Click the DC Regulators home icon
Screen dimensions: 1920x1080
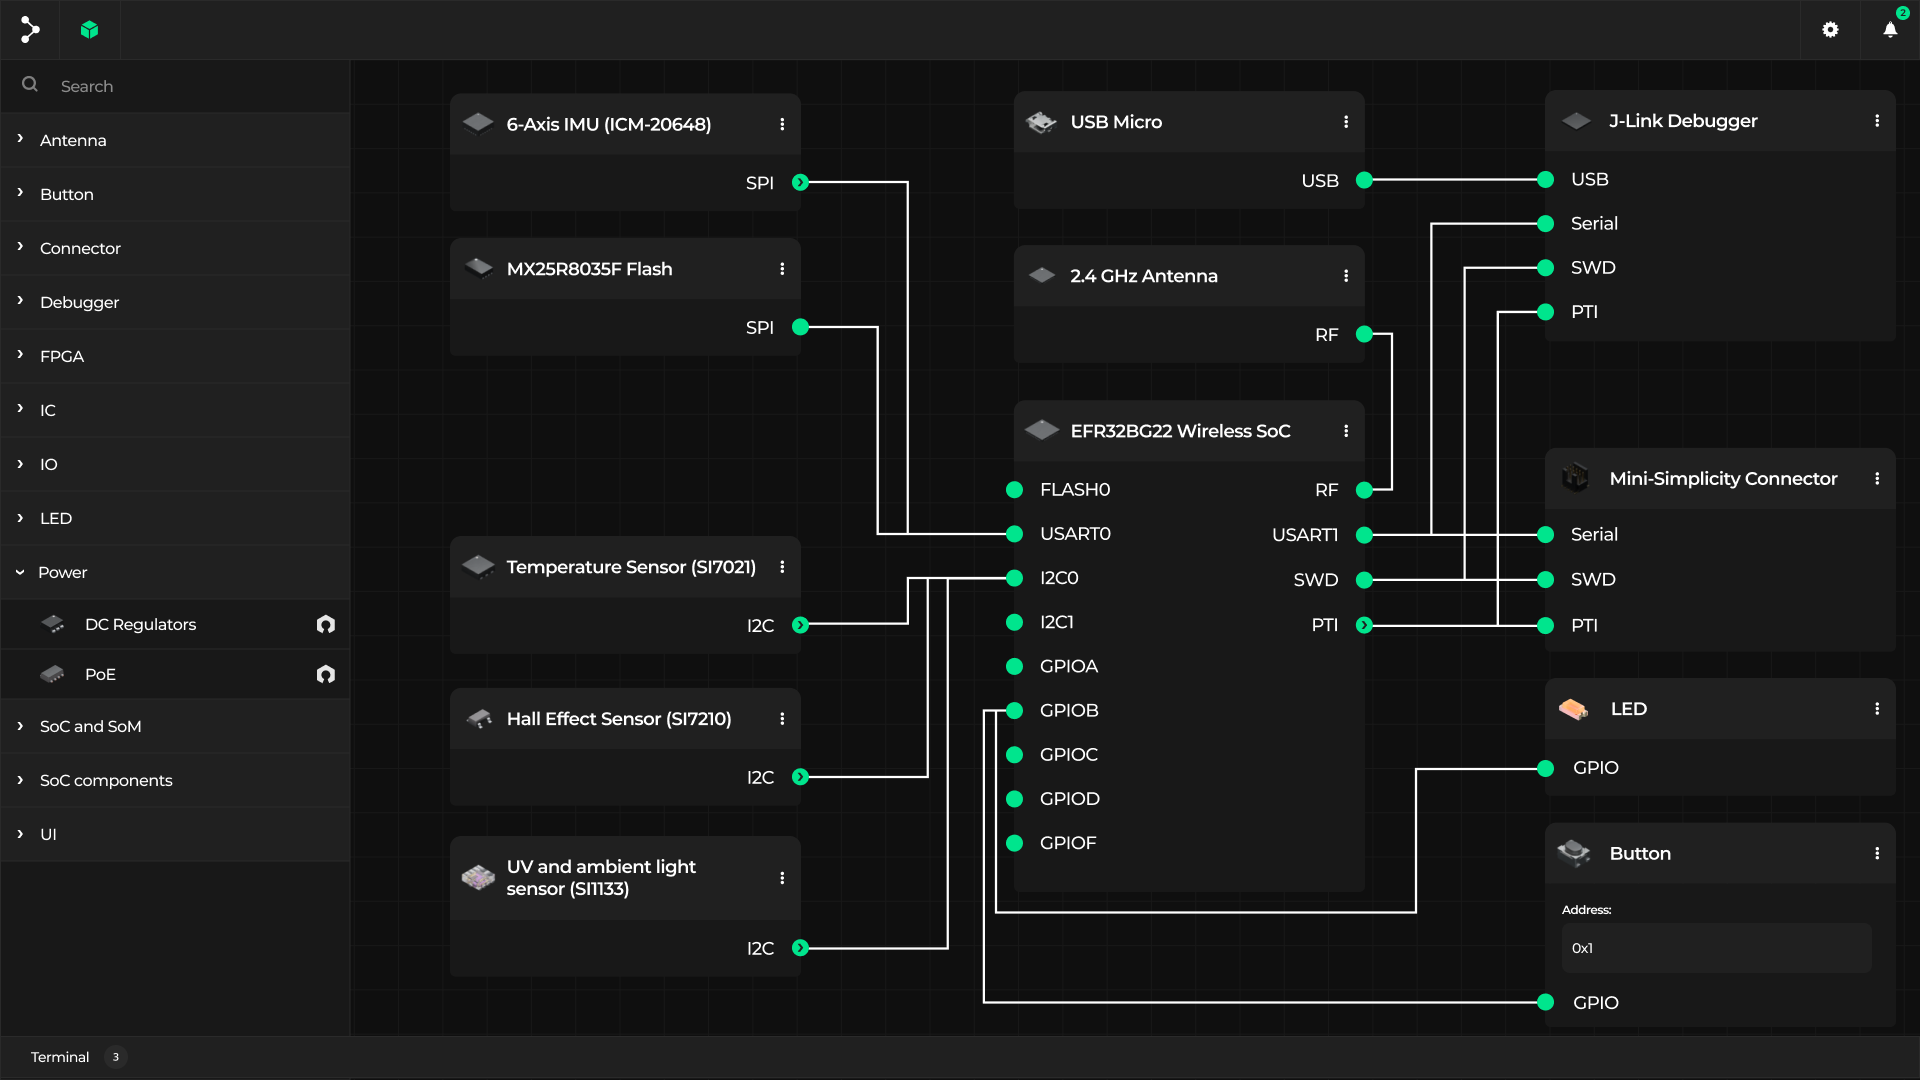pos(326,624)
